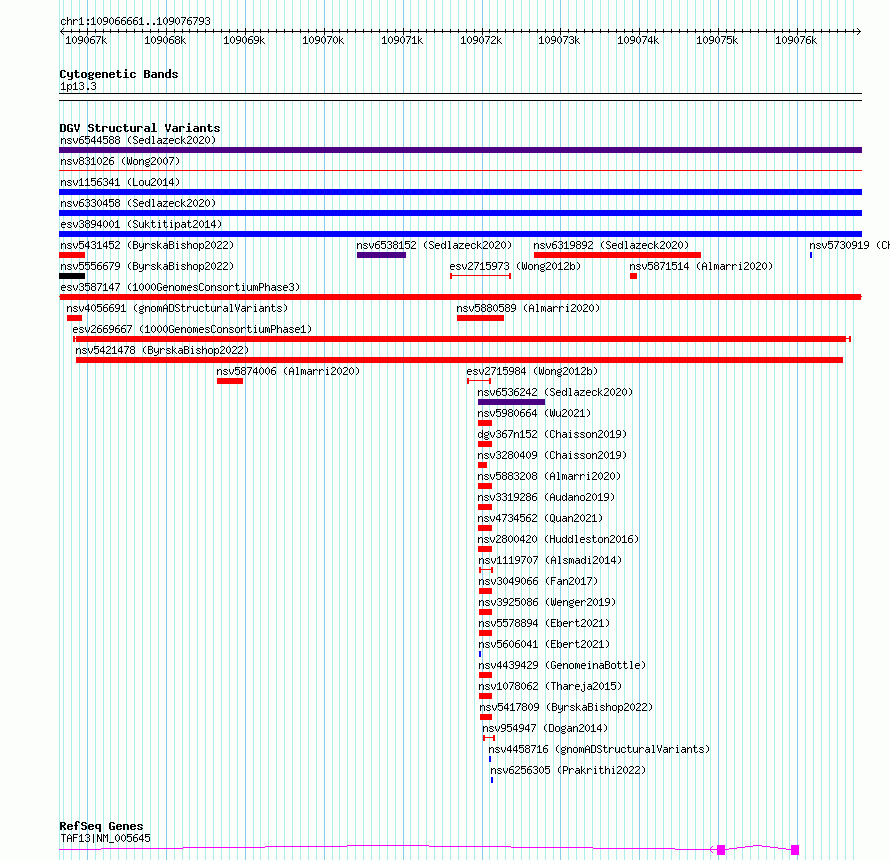
Task: Click the nsv1156341 (Lou2014) label
Action: tap(120, 182)
